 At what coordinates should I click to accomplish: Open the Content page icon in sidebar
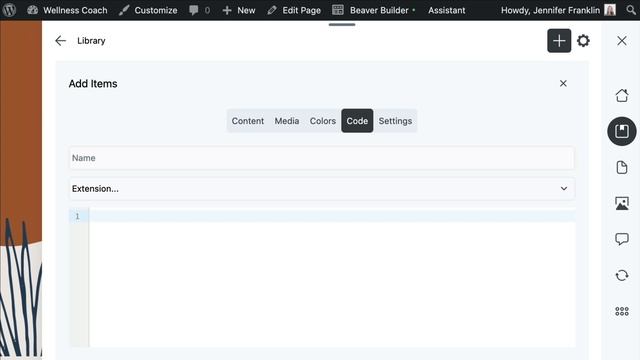point(622,167)
